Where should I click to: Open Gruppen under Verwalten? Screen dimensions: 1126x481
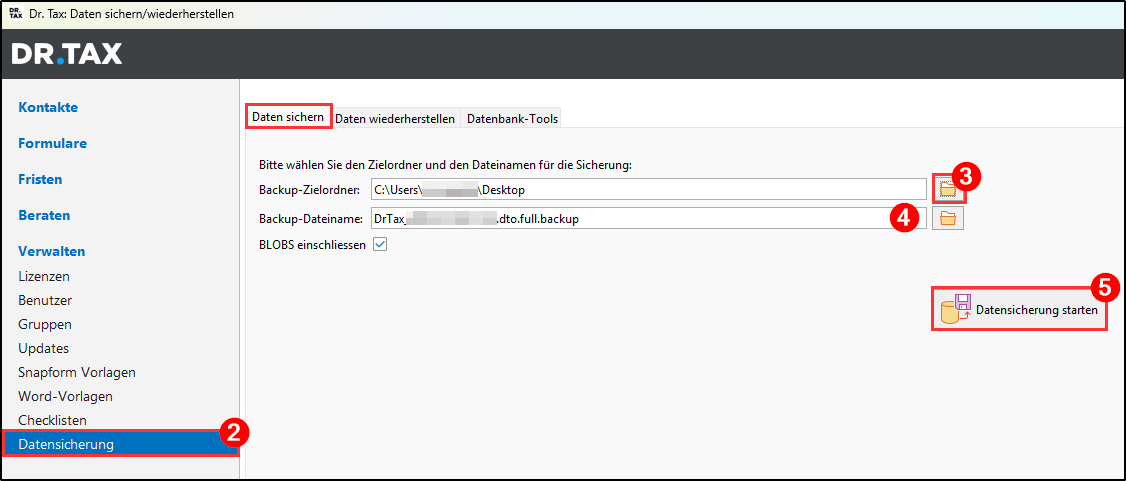point(45,324)
